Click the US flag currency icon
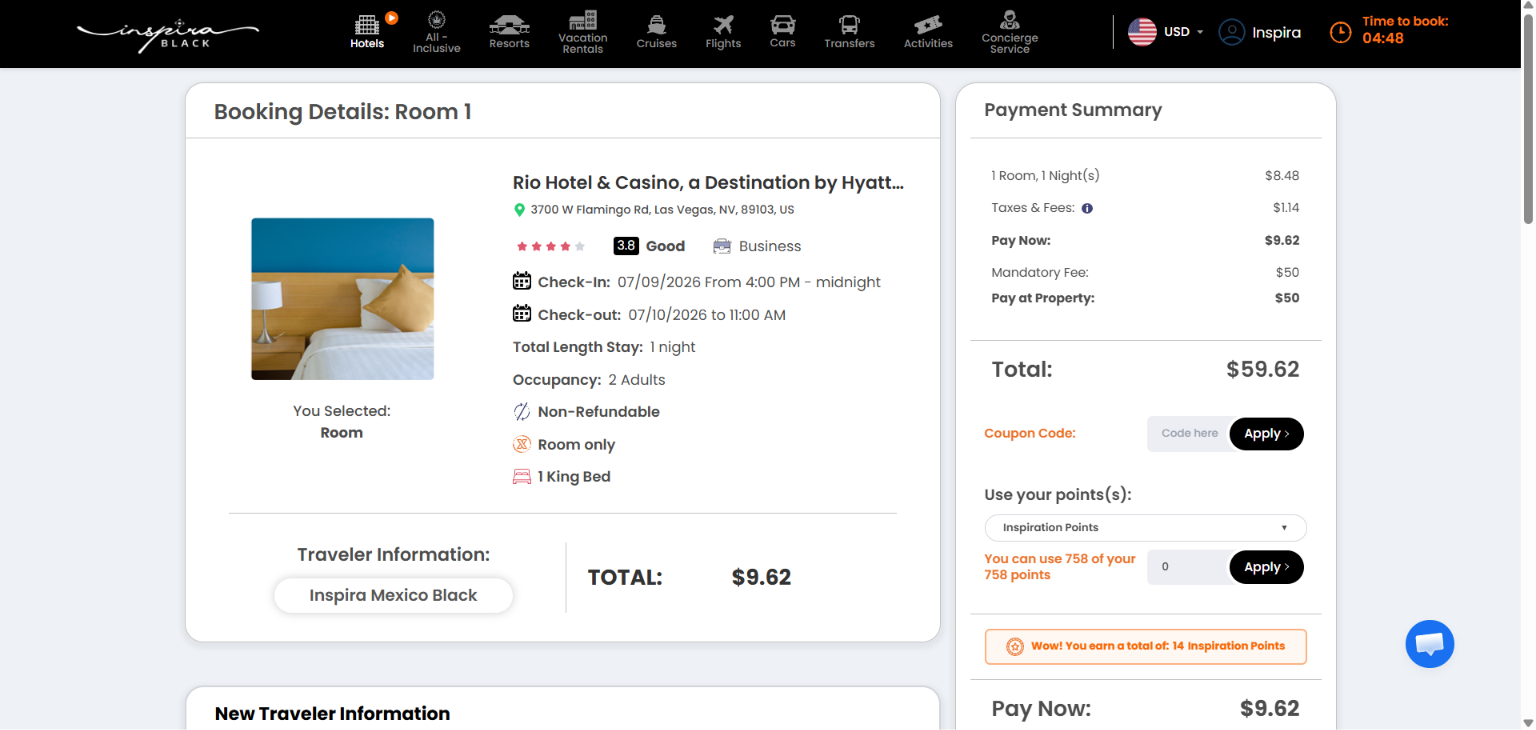 click(x=1142, y=32)
